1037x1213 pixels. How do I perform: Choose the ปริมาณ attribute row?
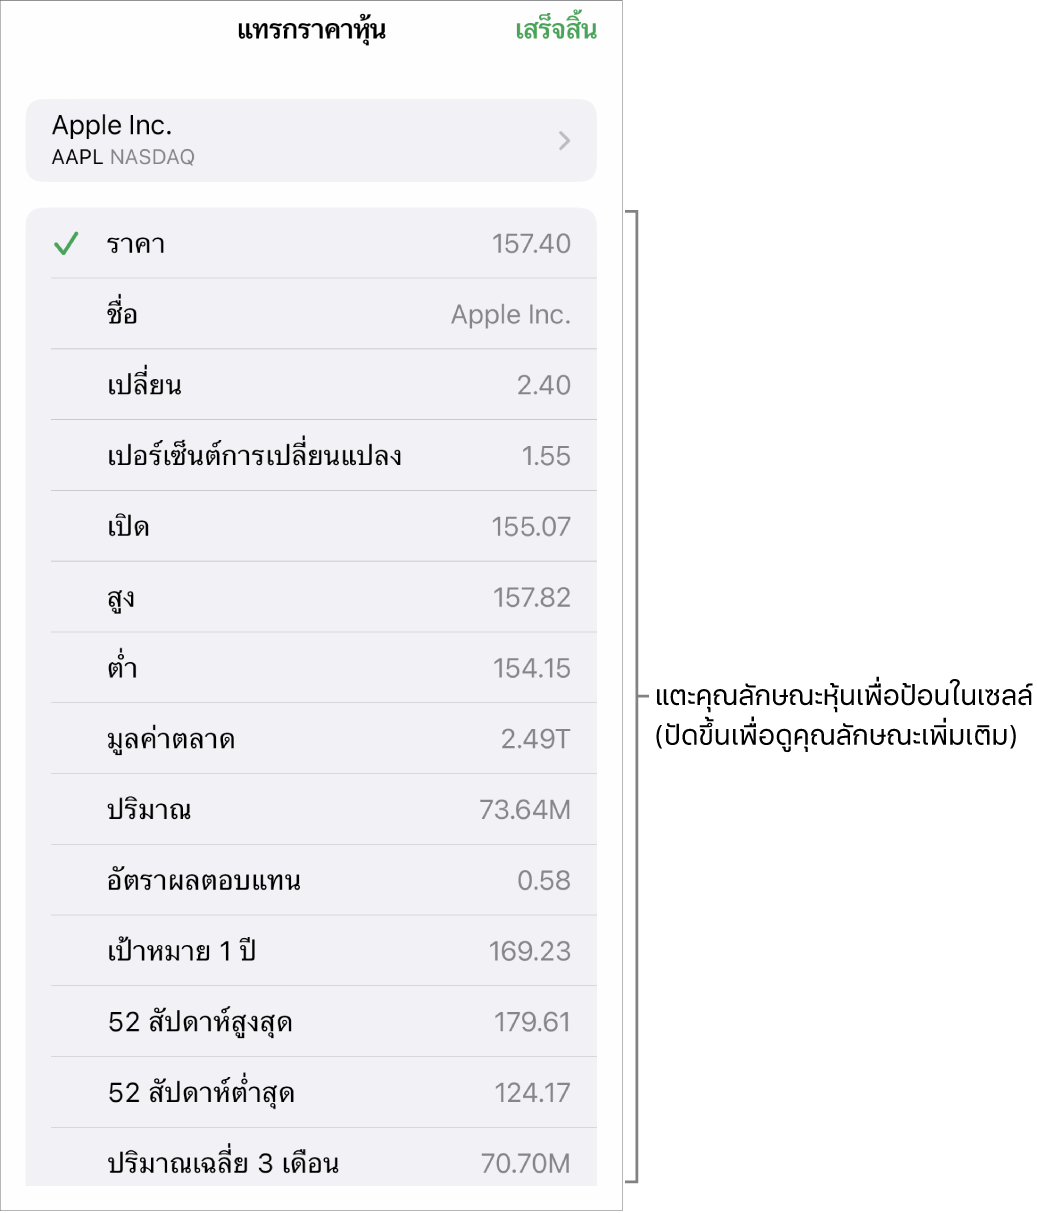(311, 810)
